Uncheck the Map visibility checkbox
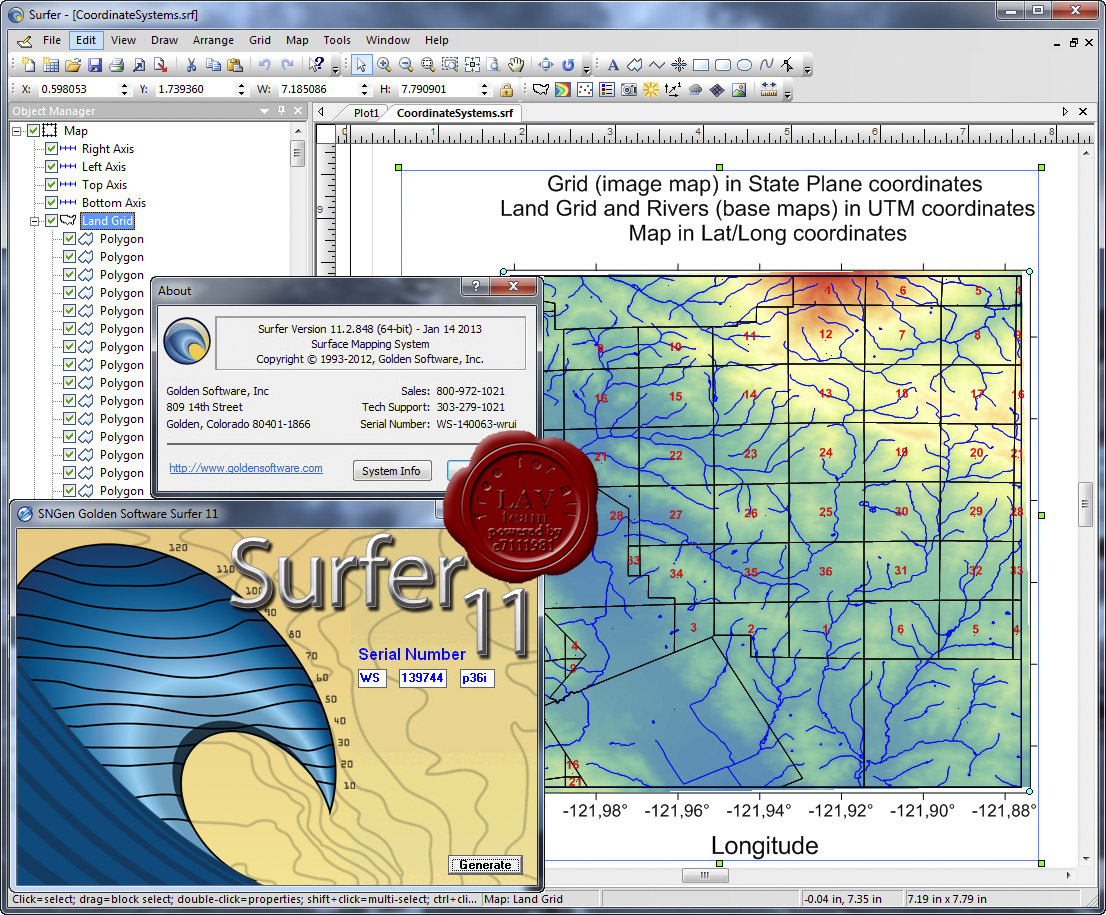 pyautogui.click(x=33, y=131)
